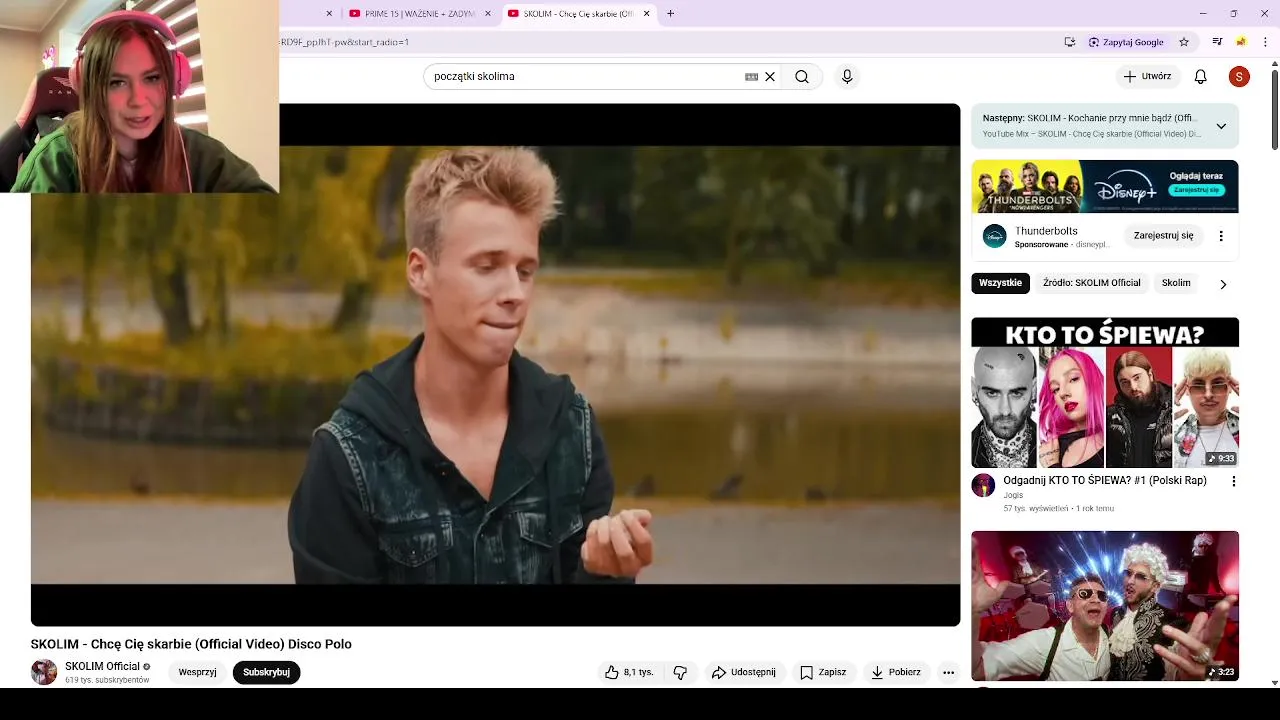The height and width of the screenshot is (720, 1280).
Task: Click the Utwórz create button
Action: (1147, 77)
